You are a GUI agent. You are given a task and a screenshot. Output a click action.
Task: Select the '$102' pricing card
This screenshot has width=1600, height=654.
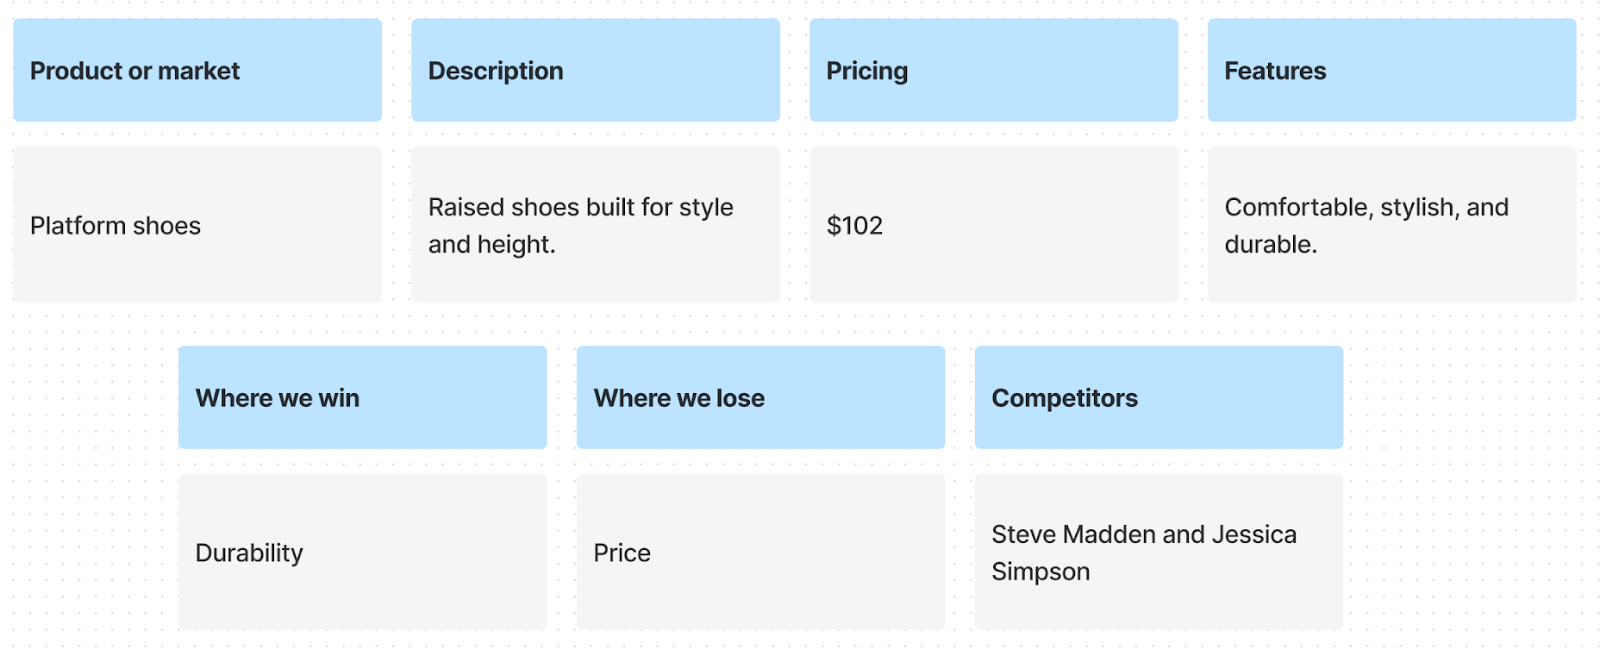pyautogui.click(x=993, y=225)
